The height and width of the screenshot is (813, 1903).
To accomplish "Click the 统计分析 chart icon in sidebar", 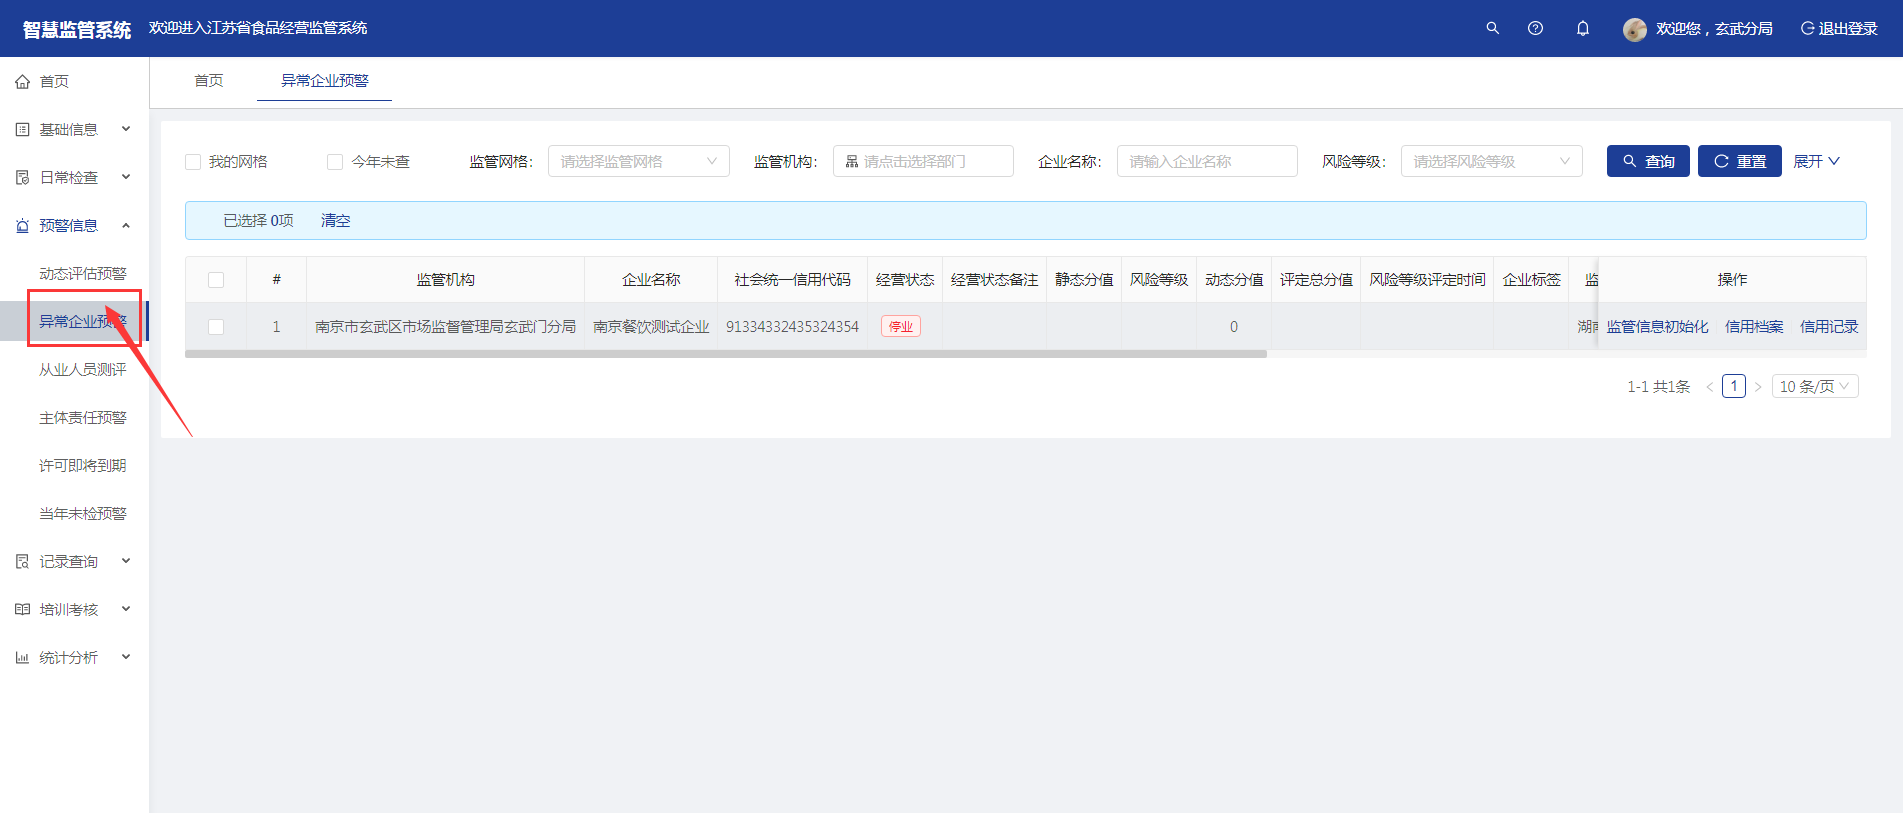I will click(22, 658).
